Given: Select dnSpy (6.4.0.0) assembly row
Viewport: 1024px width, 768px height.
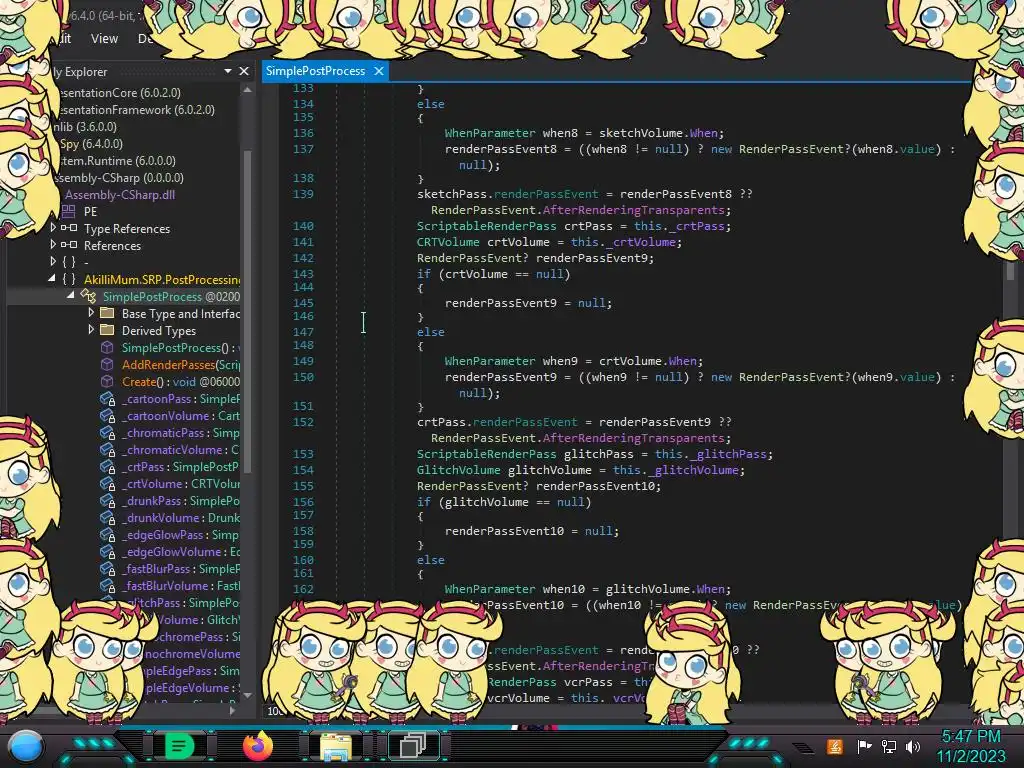Looking at the screenshot, I should pos(91,144).
